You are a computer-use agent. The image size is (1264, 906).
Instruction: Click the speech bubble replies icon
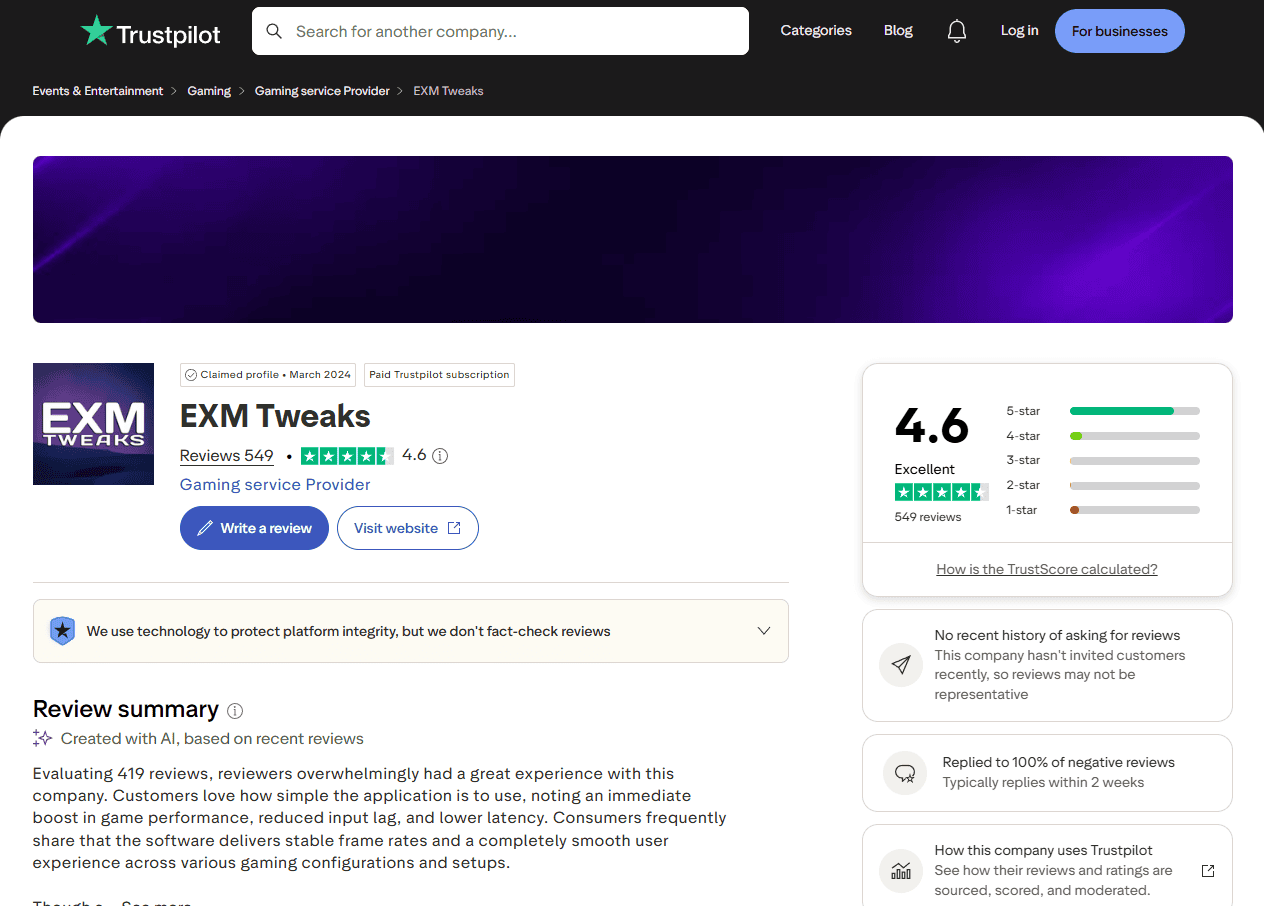(x=905, y=773)
